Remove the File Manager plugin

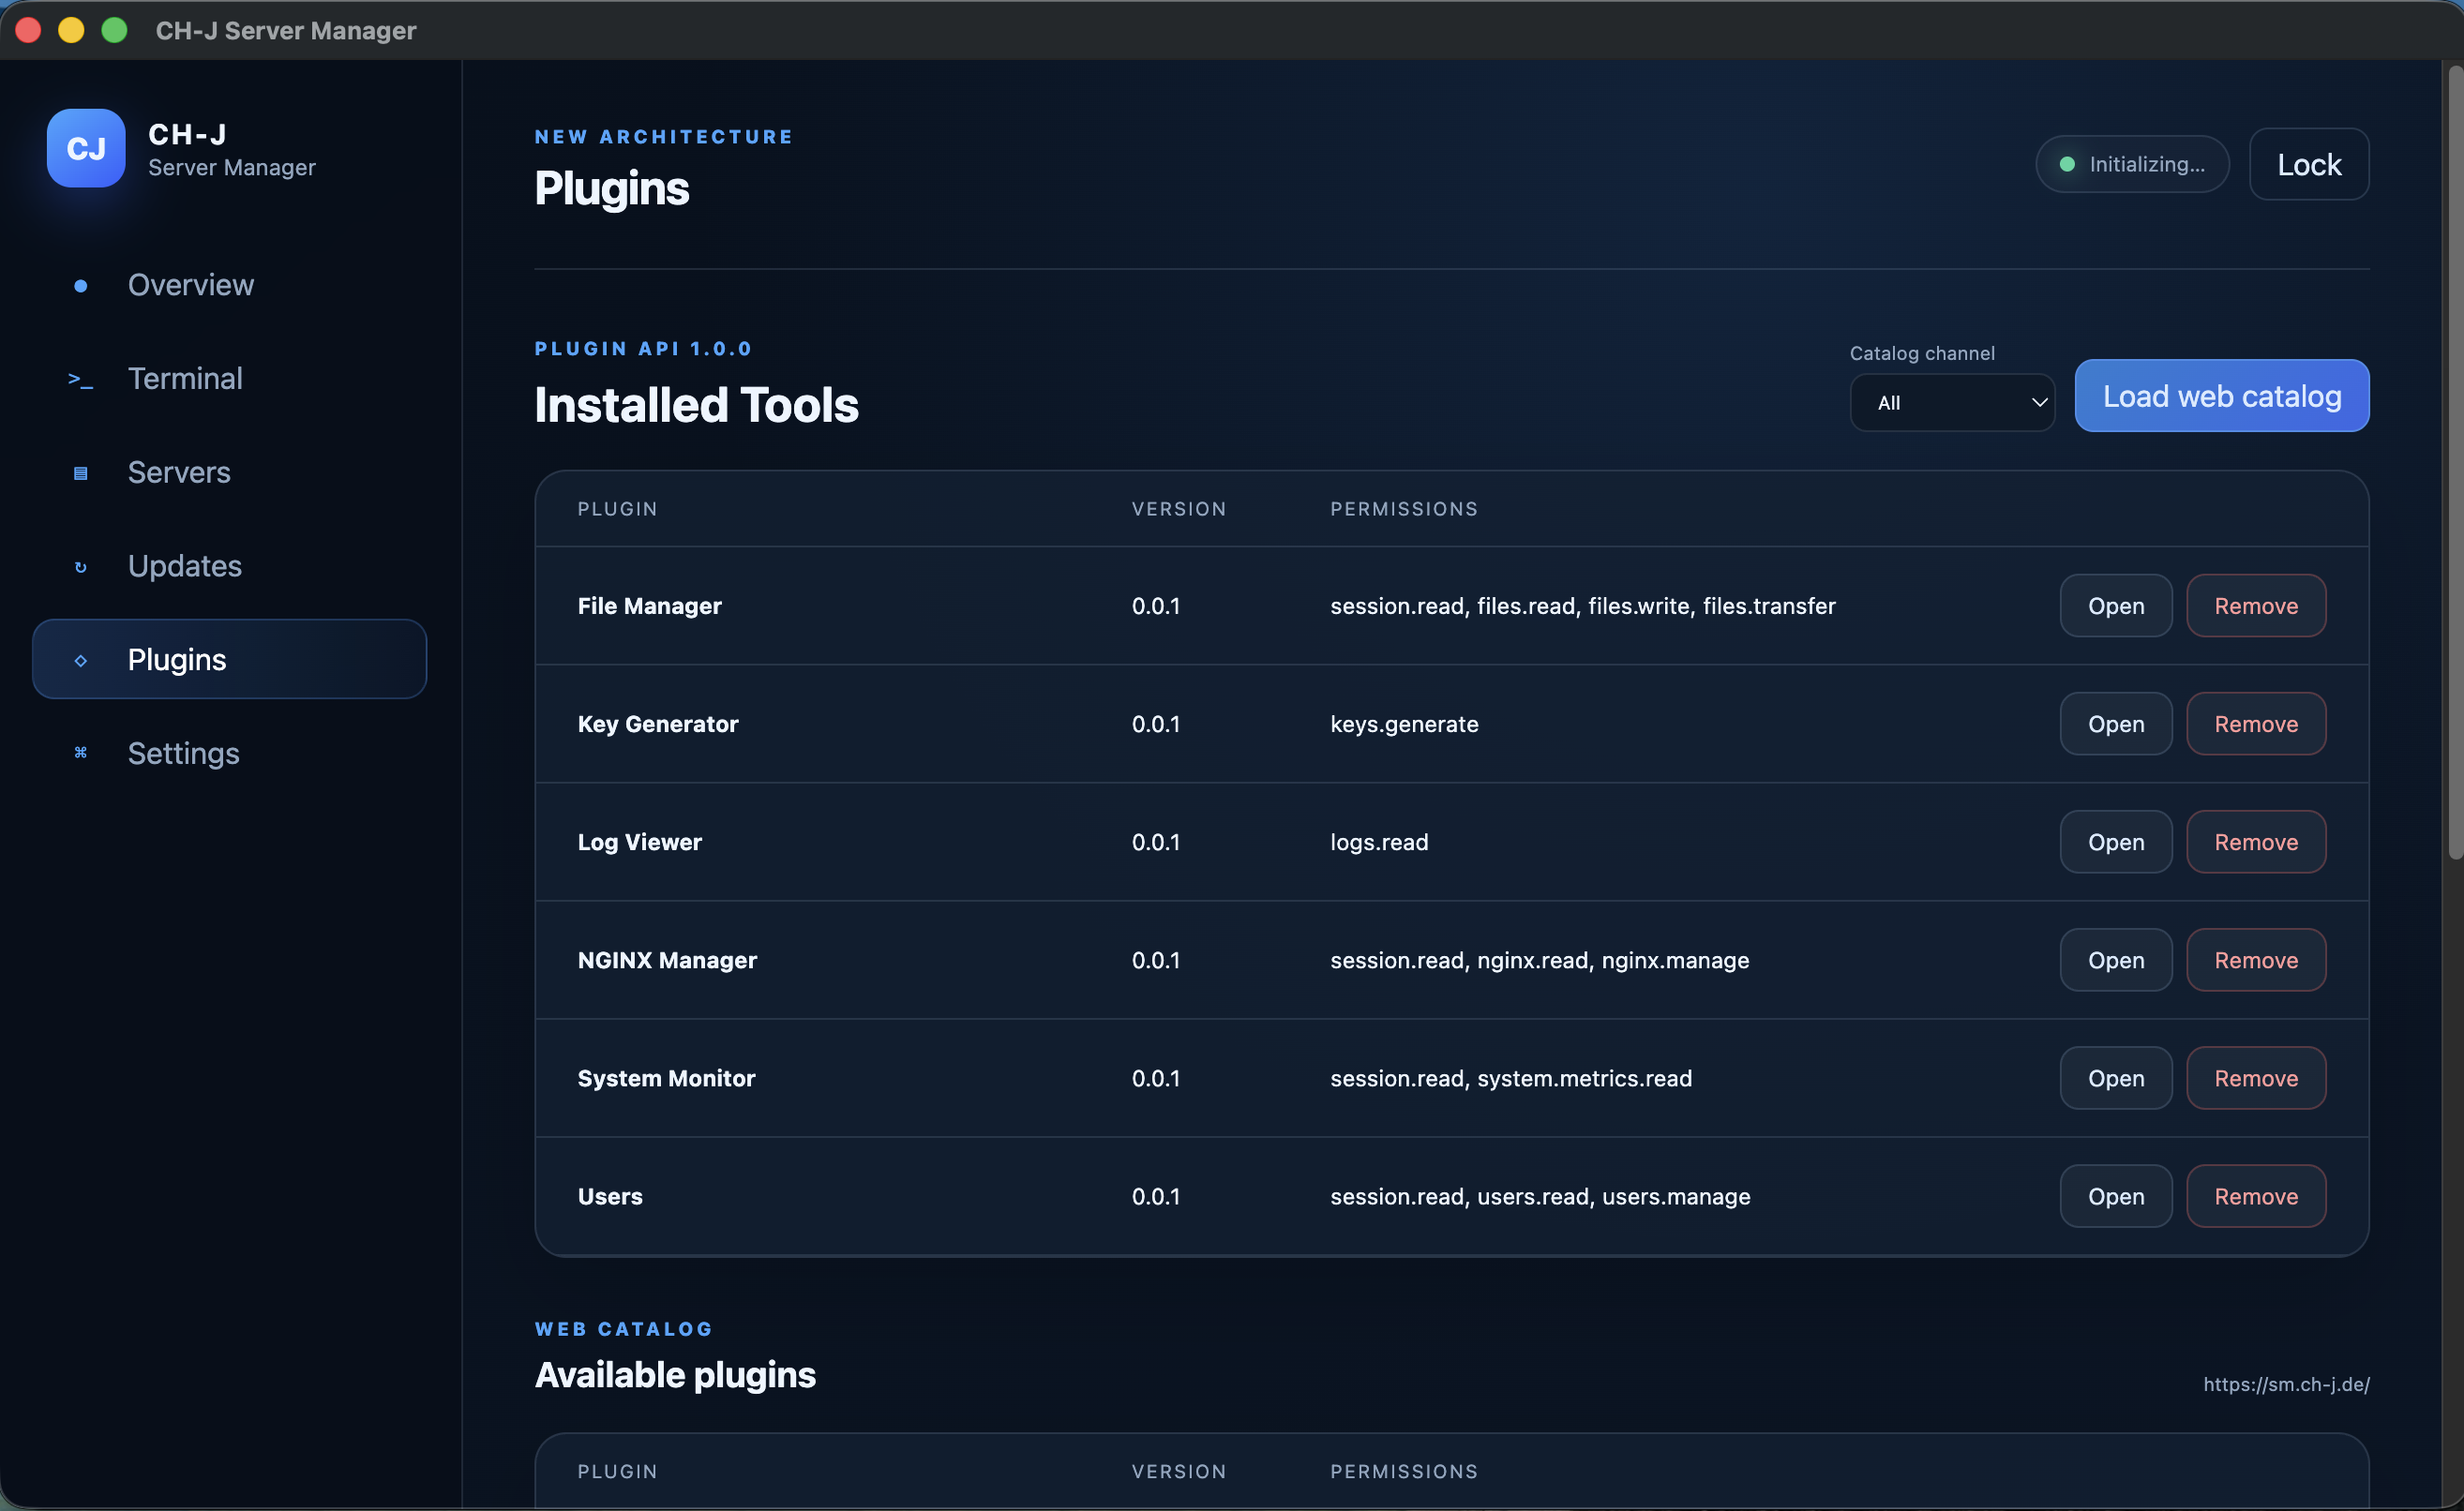2256,606
